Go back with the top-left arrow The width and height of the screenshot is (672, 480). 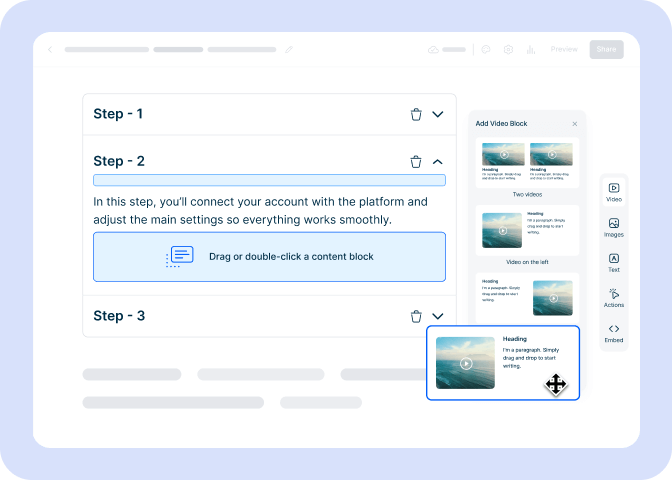point(50,50)
